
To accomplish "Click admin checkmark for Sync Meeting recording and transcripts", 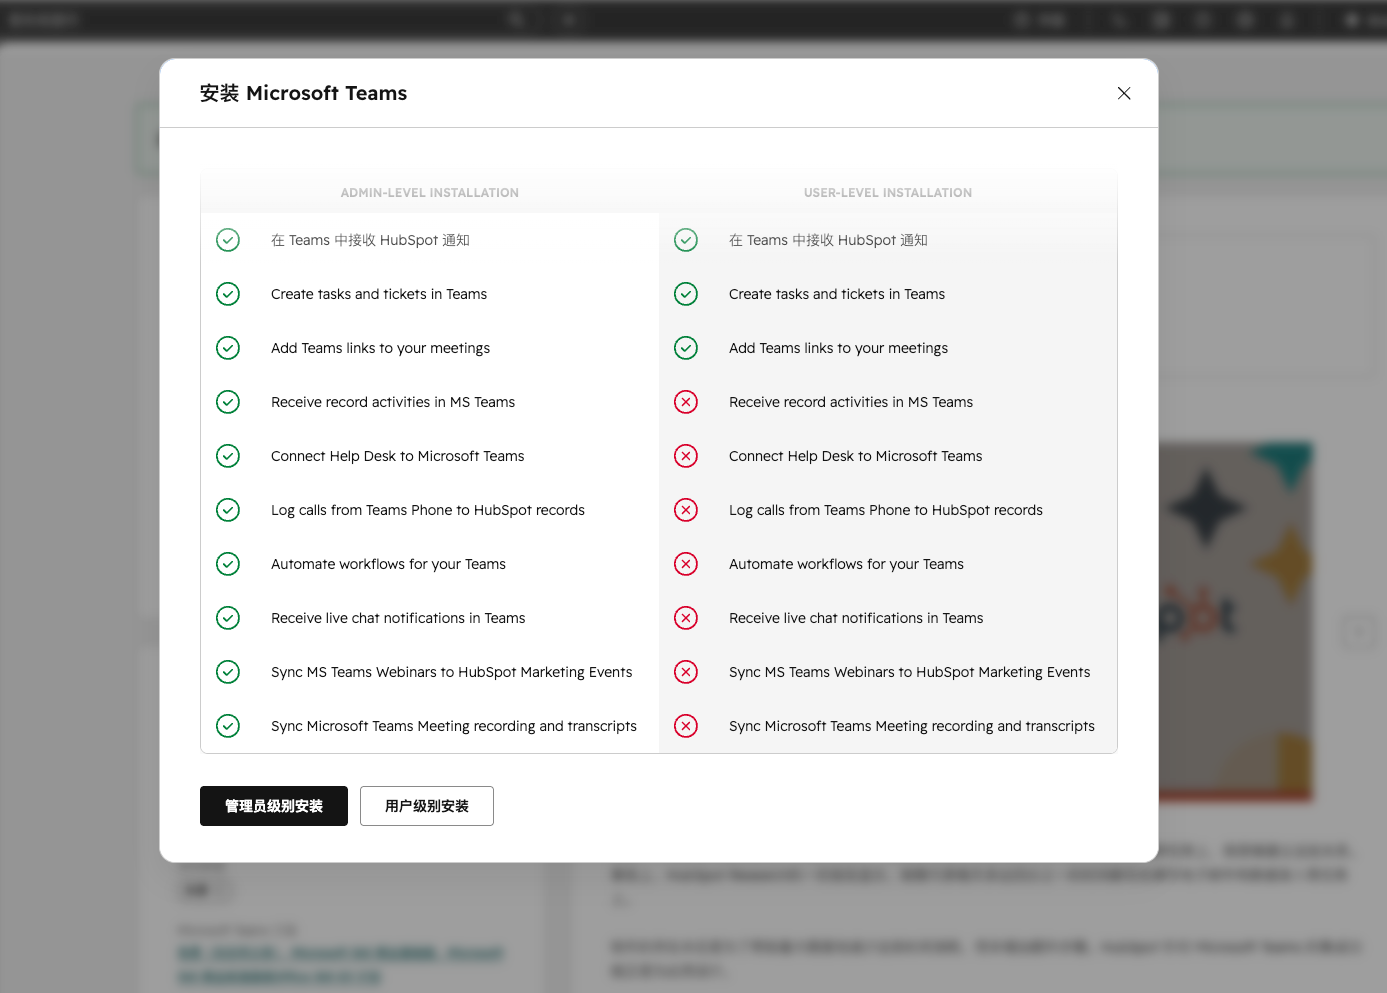I will coord(228,726).
